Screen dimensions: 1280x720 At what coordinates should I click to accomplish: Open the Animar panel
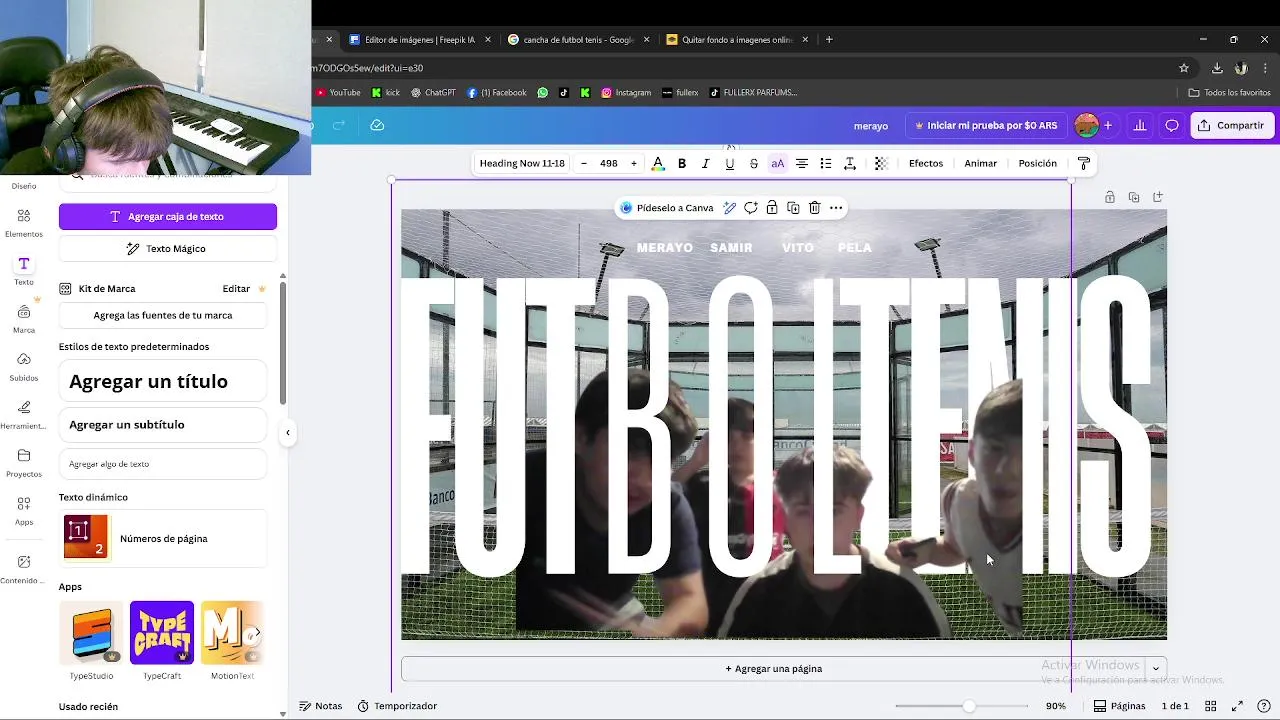click(x=981, y=163)
